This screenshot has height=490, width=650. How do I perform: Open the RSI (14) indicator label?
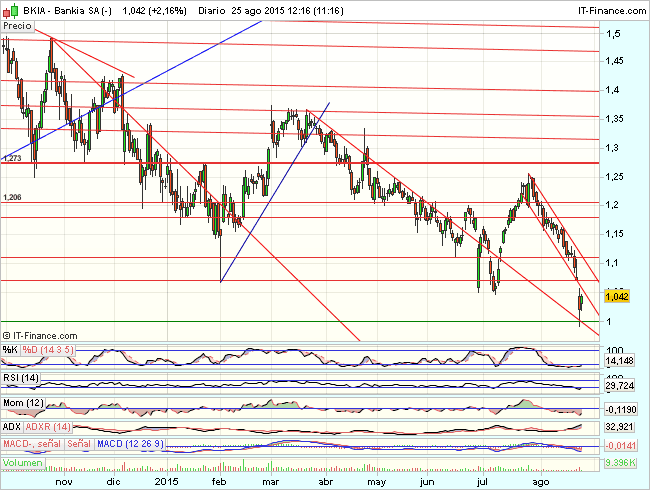[x=21, y=378]
